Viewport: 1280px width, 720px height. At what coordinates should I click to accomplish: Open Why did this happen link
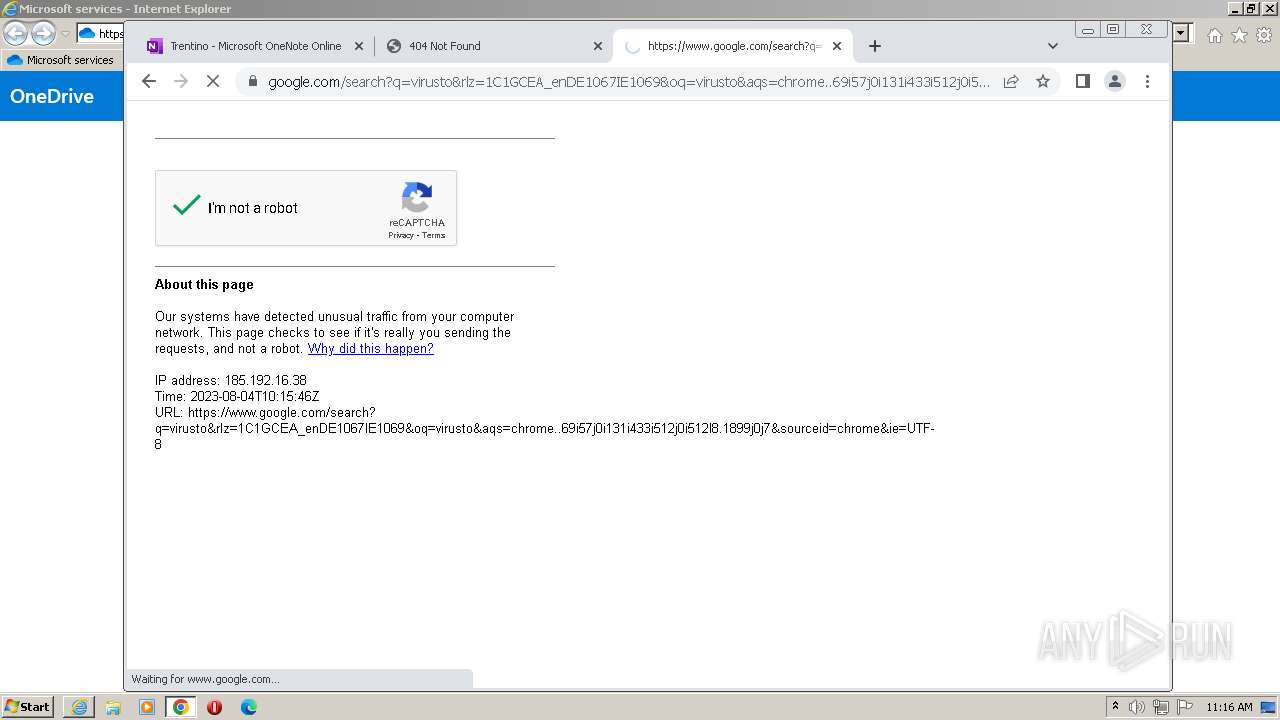370,349
